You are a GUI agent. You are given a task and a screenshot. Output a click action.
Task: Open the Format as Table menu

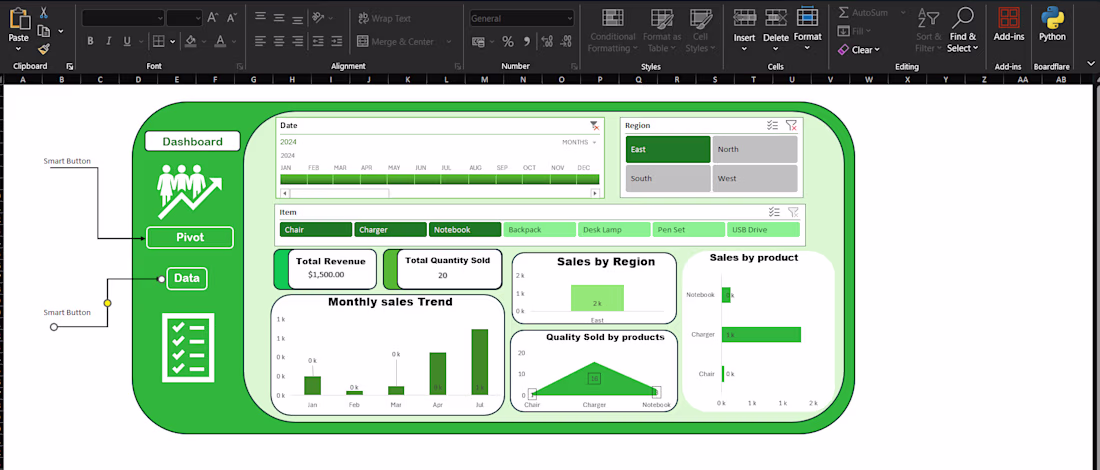click(x=662, y=30)
